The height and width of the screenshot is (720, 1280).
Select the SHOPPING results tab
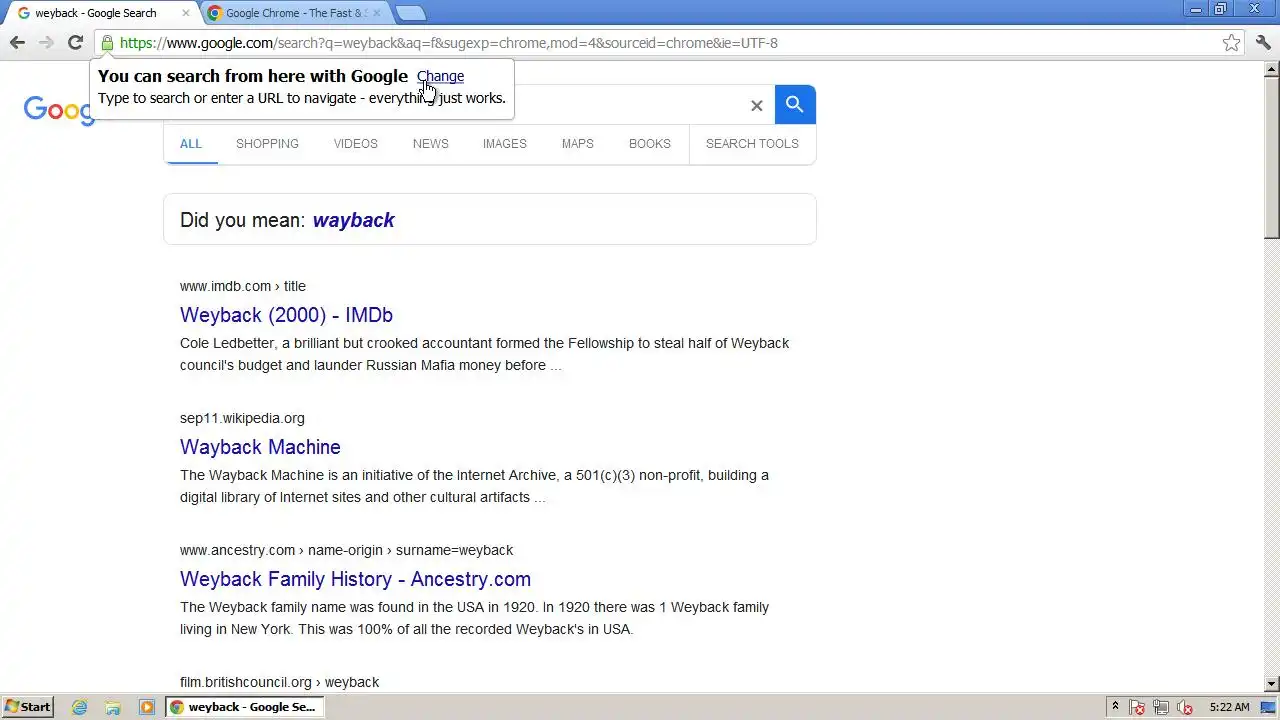click(267, 143)
